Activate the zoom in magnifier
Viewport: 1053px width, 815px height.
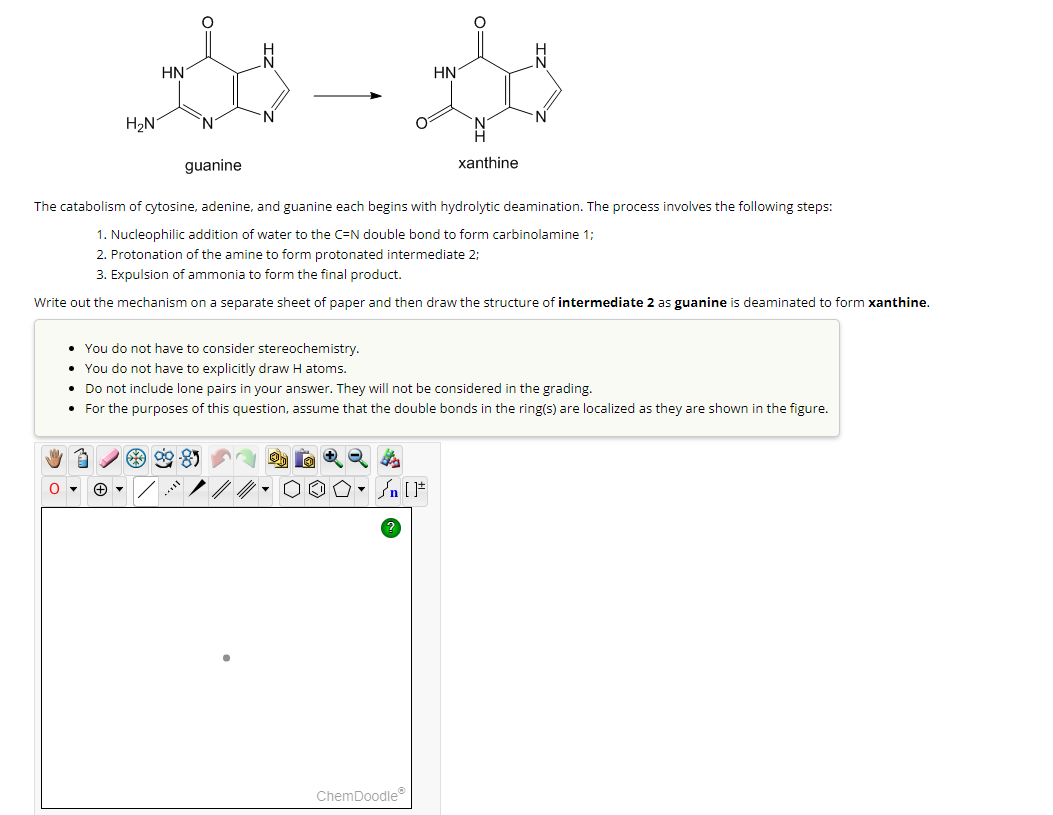coord(331,458)
